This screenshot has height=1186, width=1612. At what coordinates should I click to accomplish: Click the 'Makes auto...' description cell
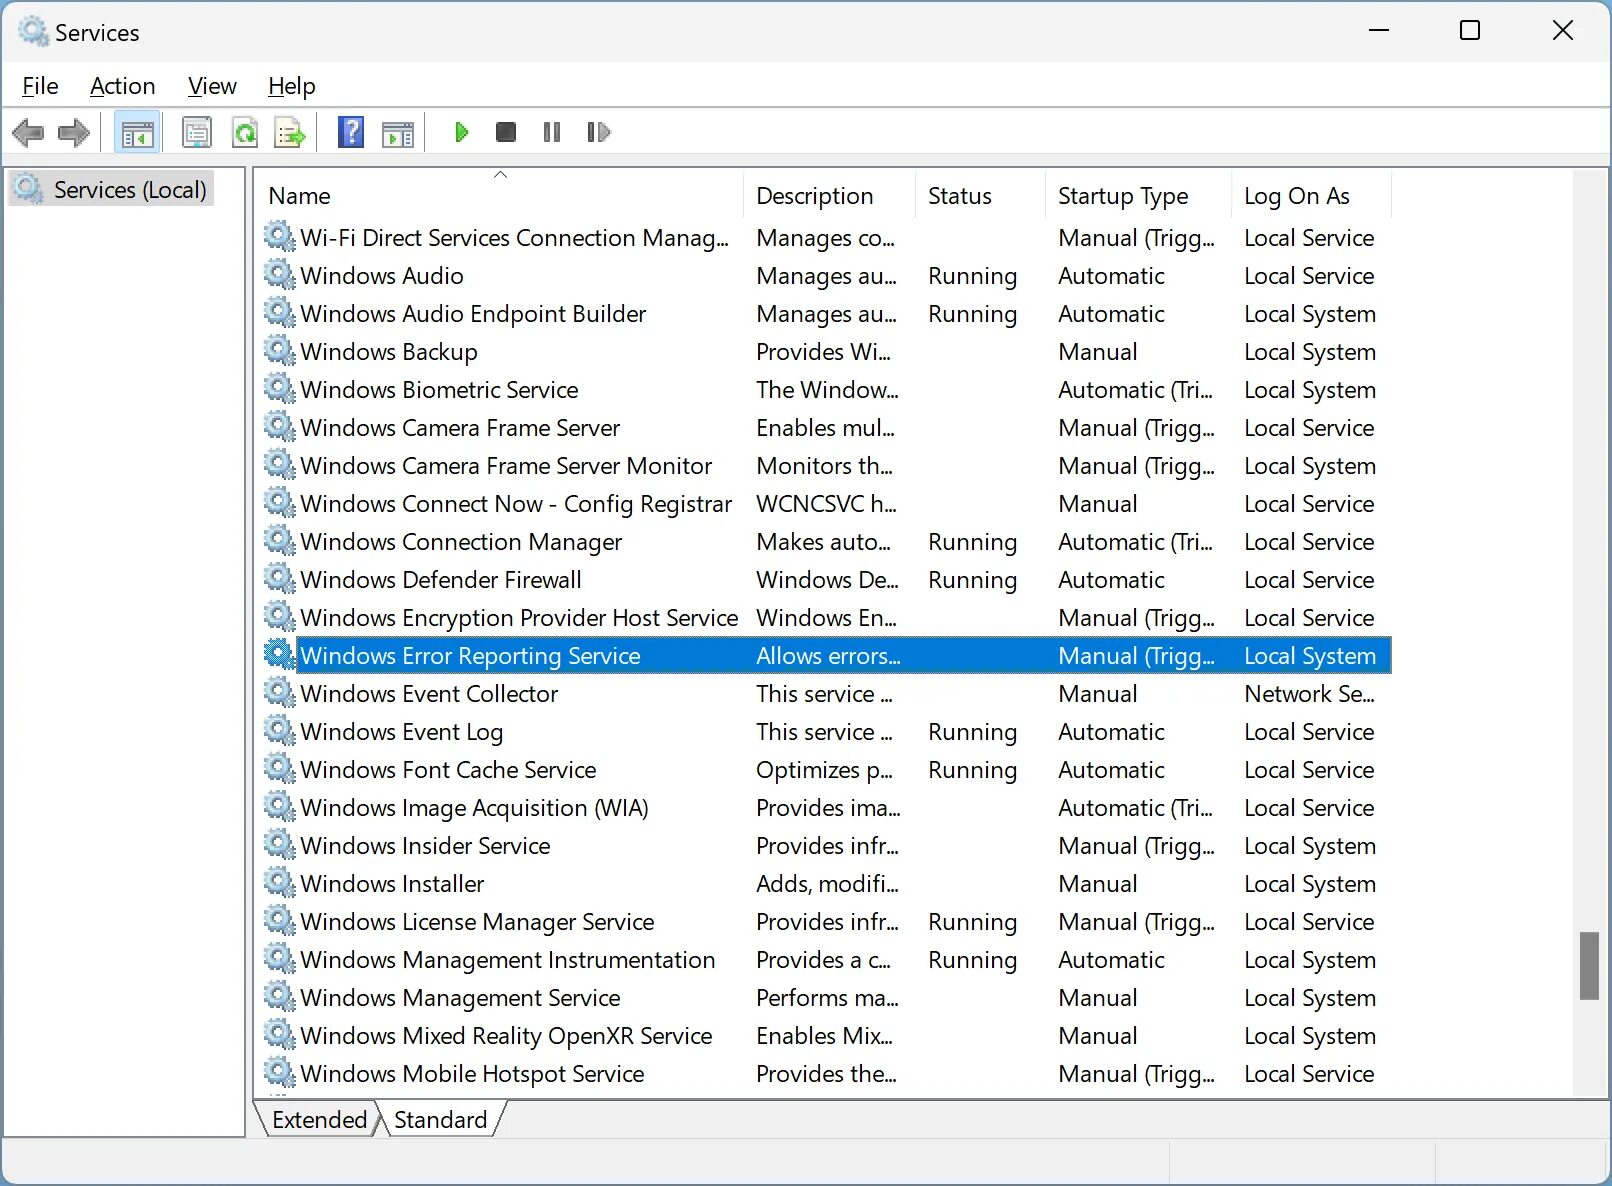[823, 541]
